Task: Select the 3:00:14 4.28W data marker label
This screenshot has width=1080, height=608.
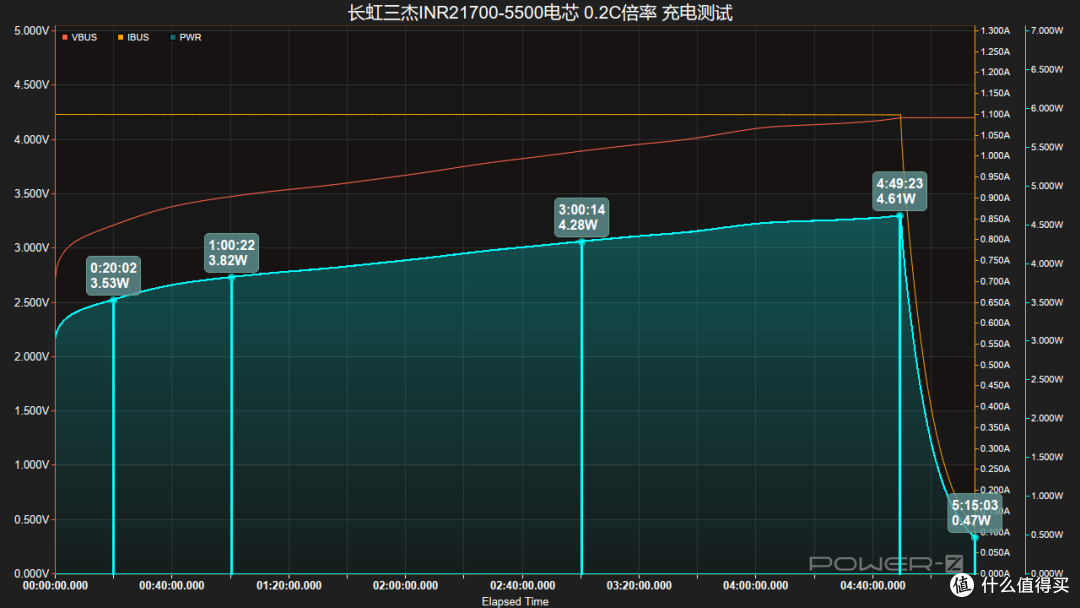Action: click(582, 218)
